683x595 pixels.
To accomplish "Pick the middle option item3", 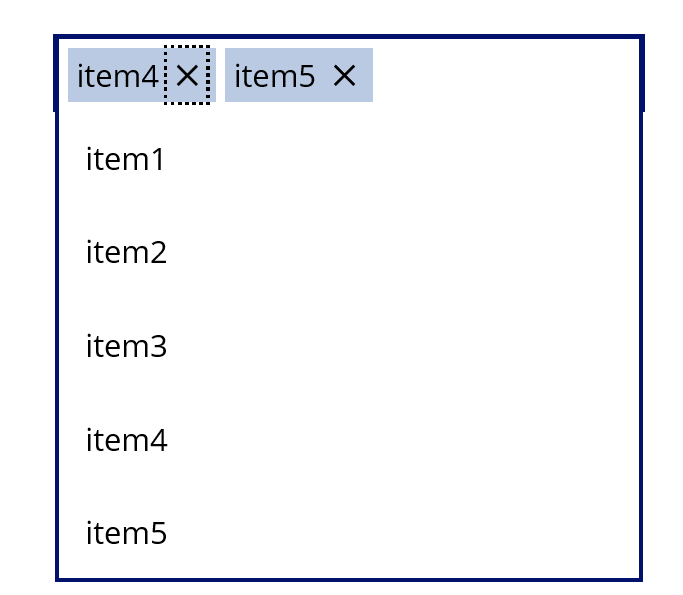I will 349,346.
